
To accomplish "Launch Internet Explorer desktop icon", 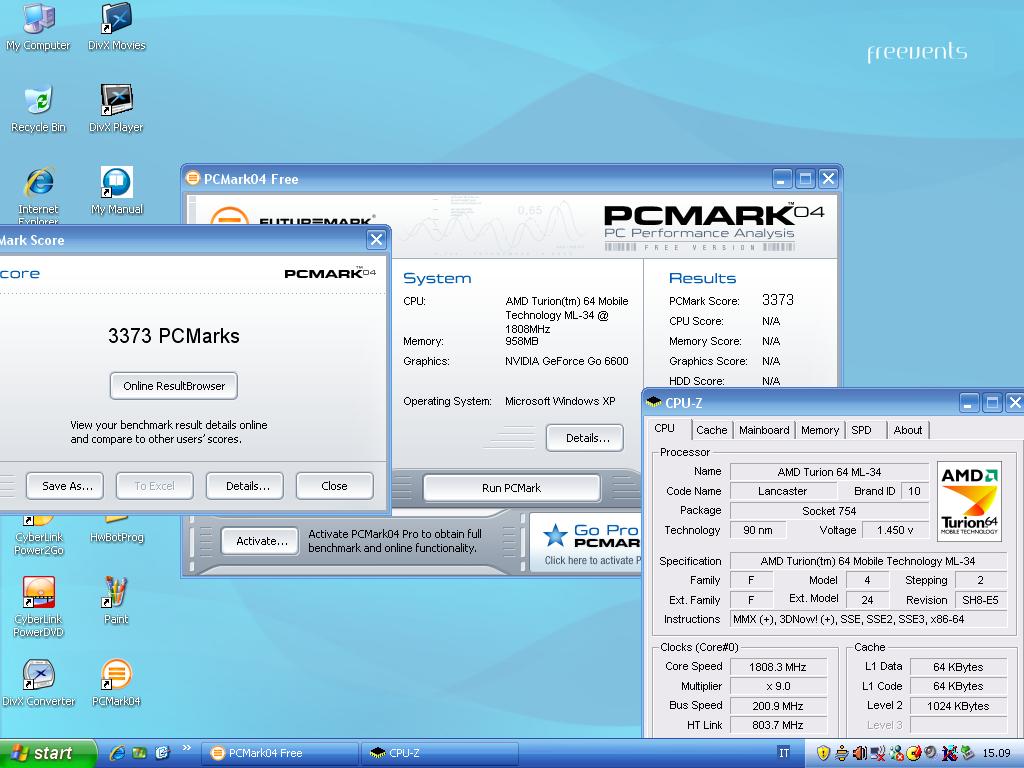I will [39, 195].
